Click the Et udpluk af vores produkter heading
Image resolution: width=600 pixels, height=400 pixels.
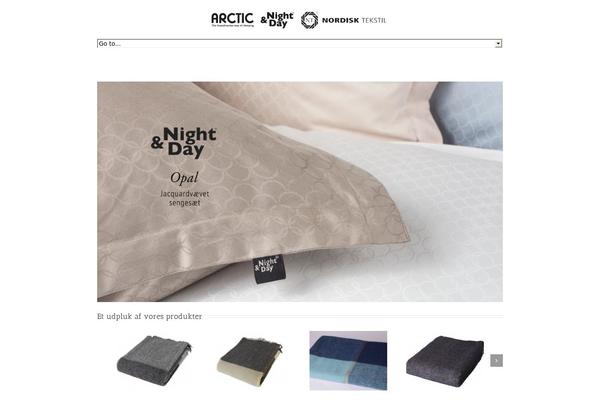pyautogui.click(x=150, y=317)
